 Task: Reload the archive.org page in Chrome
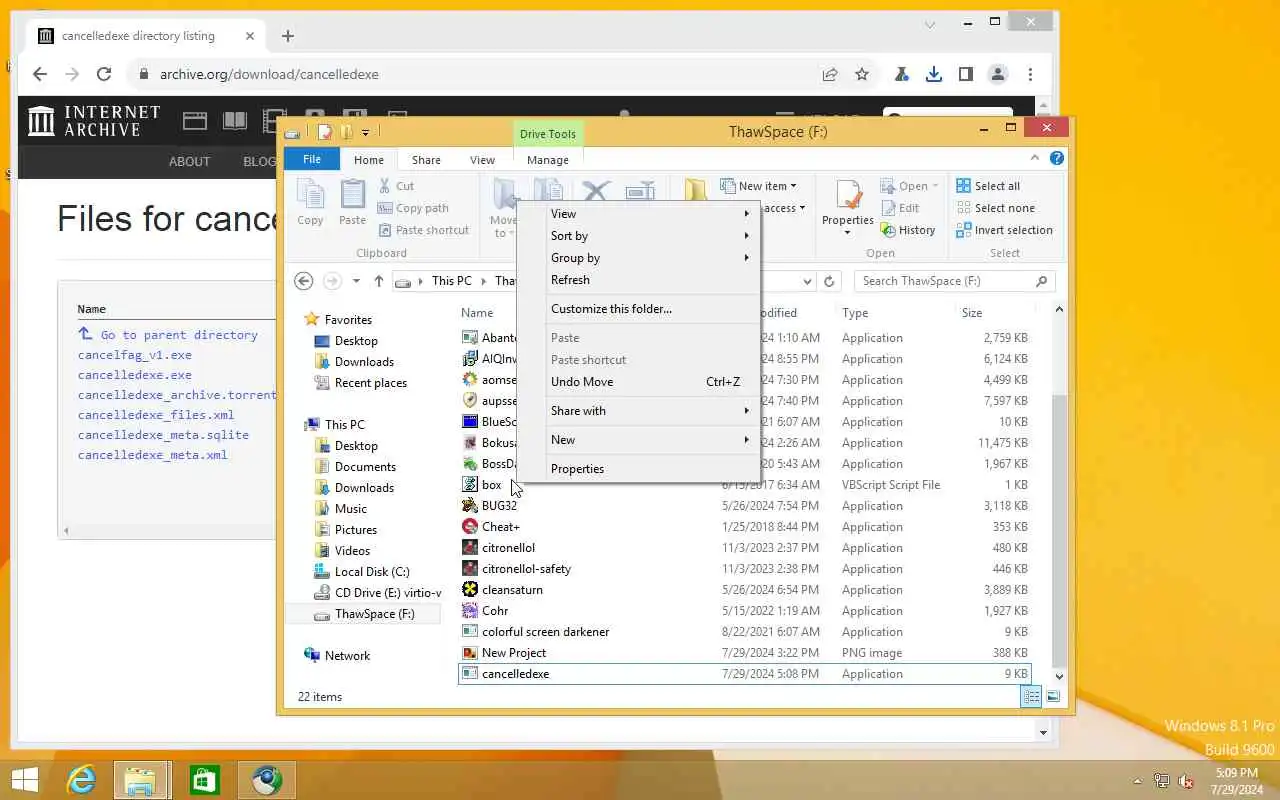[103, 74]
